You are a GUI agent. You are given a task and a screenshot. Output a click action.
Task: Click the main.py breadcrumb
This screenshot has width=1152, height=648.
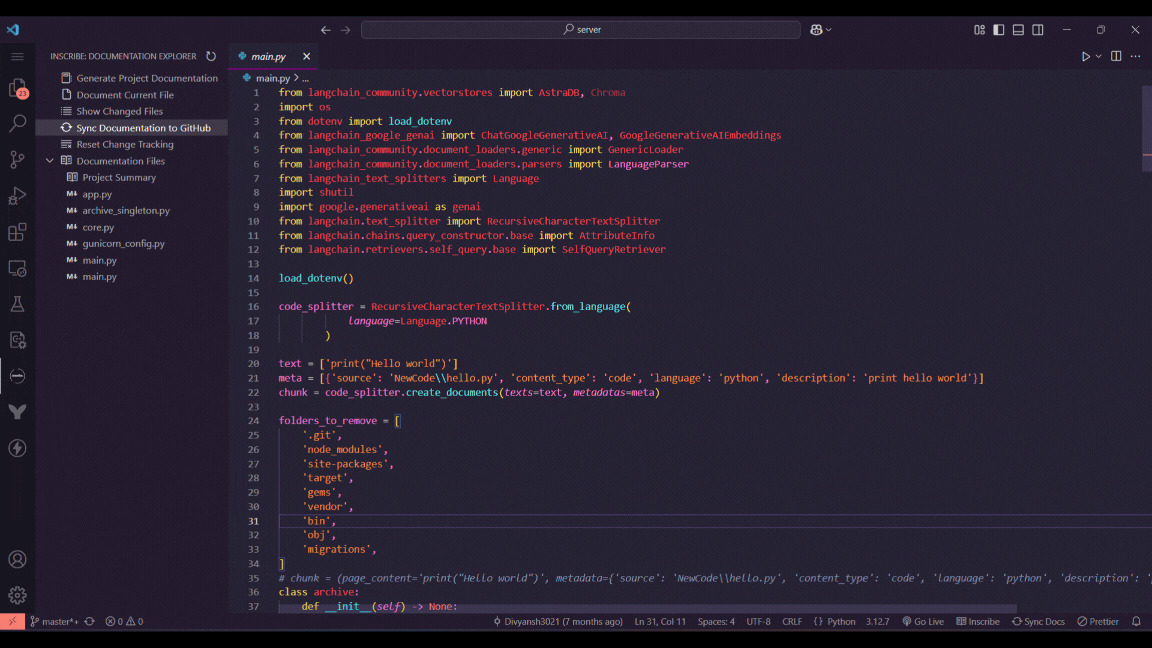[273, 78]
